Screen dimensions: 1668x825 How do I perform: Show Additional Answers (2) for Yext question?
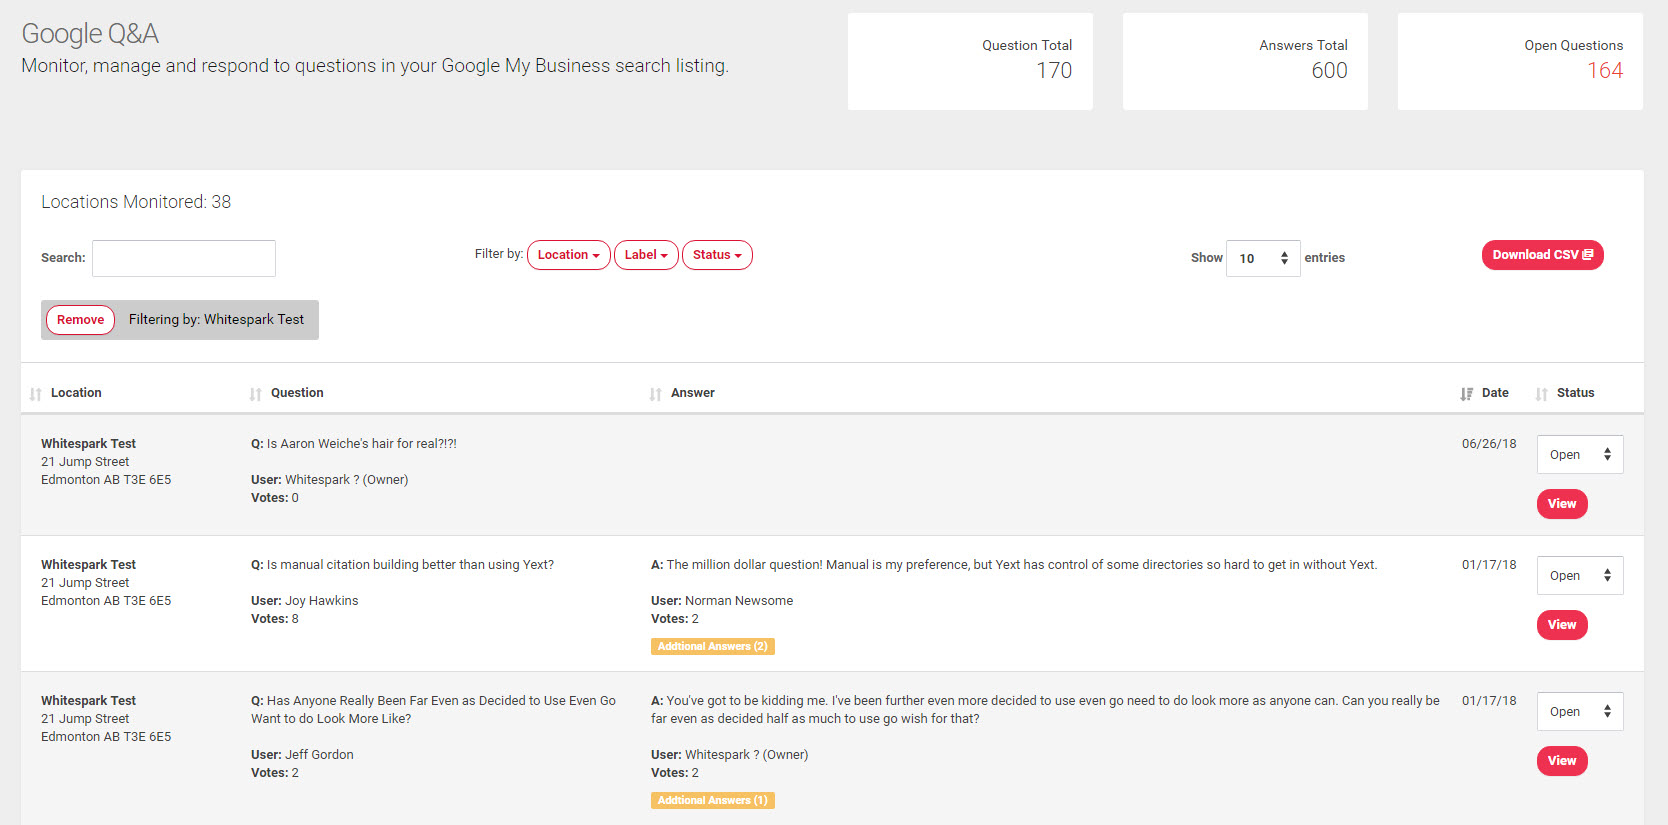[x=712, y=647]
